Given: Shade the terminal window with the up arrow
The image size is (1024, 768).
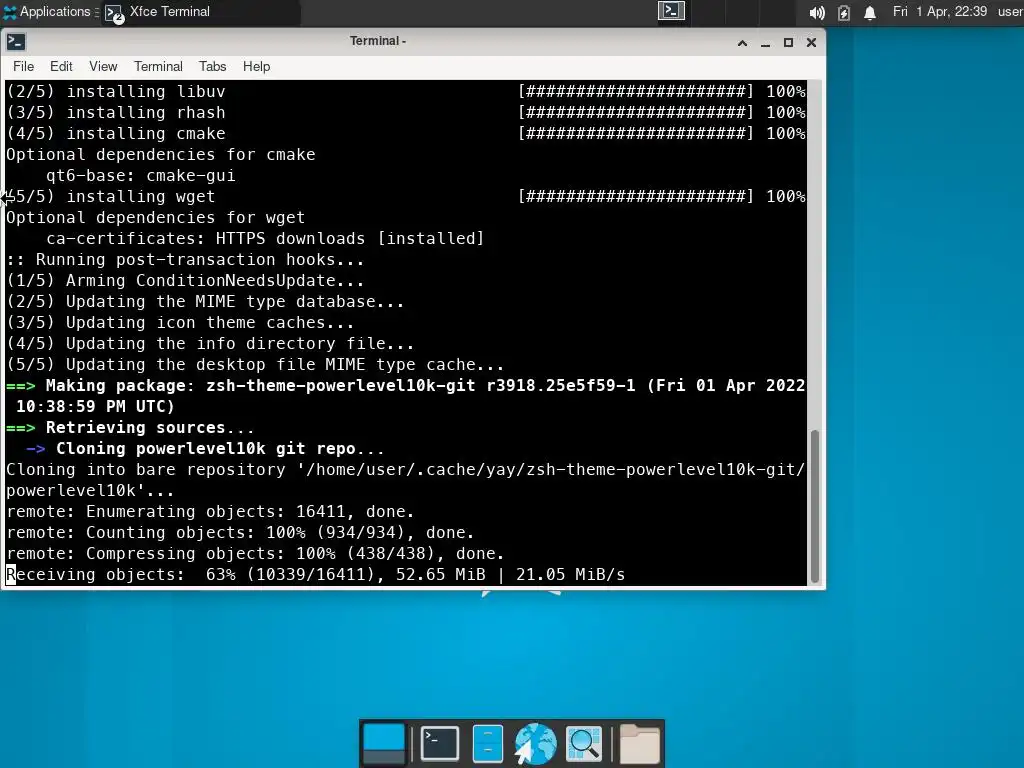Looking at the screenshot, I should coord(743,43).
